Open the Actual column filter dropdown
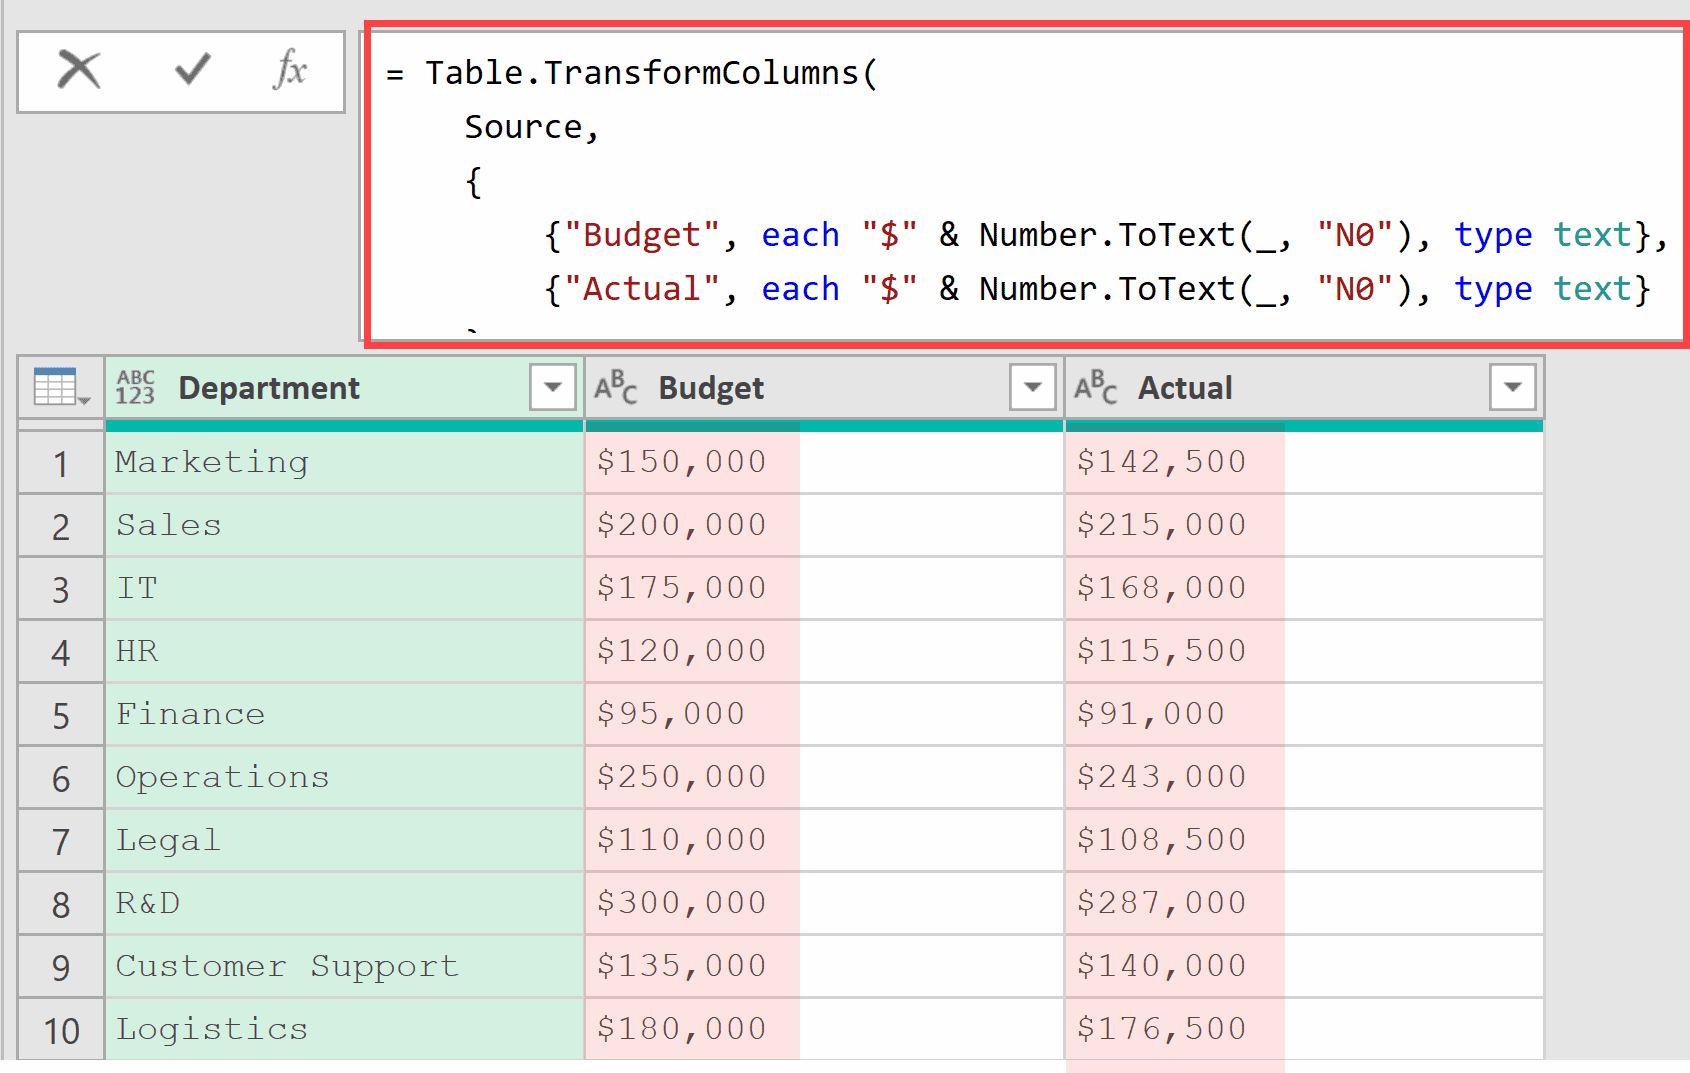This screenshot has width=1690, height=1073. (x=1512, y=387)
